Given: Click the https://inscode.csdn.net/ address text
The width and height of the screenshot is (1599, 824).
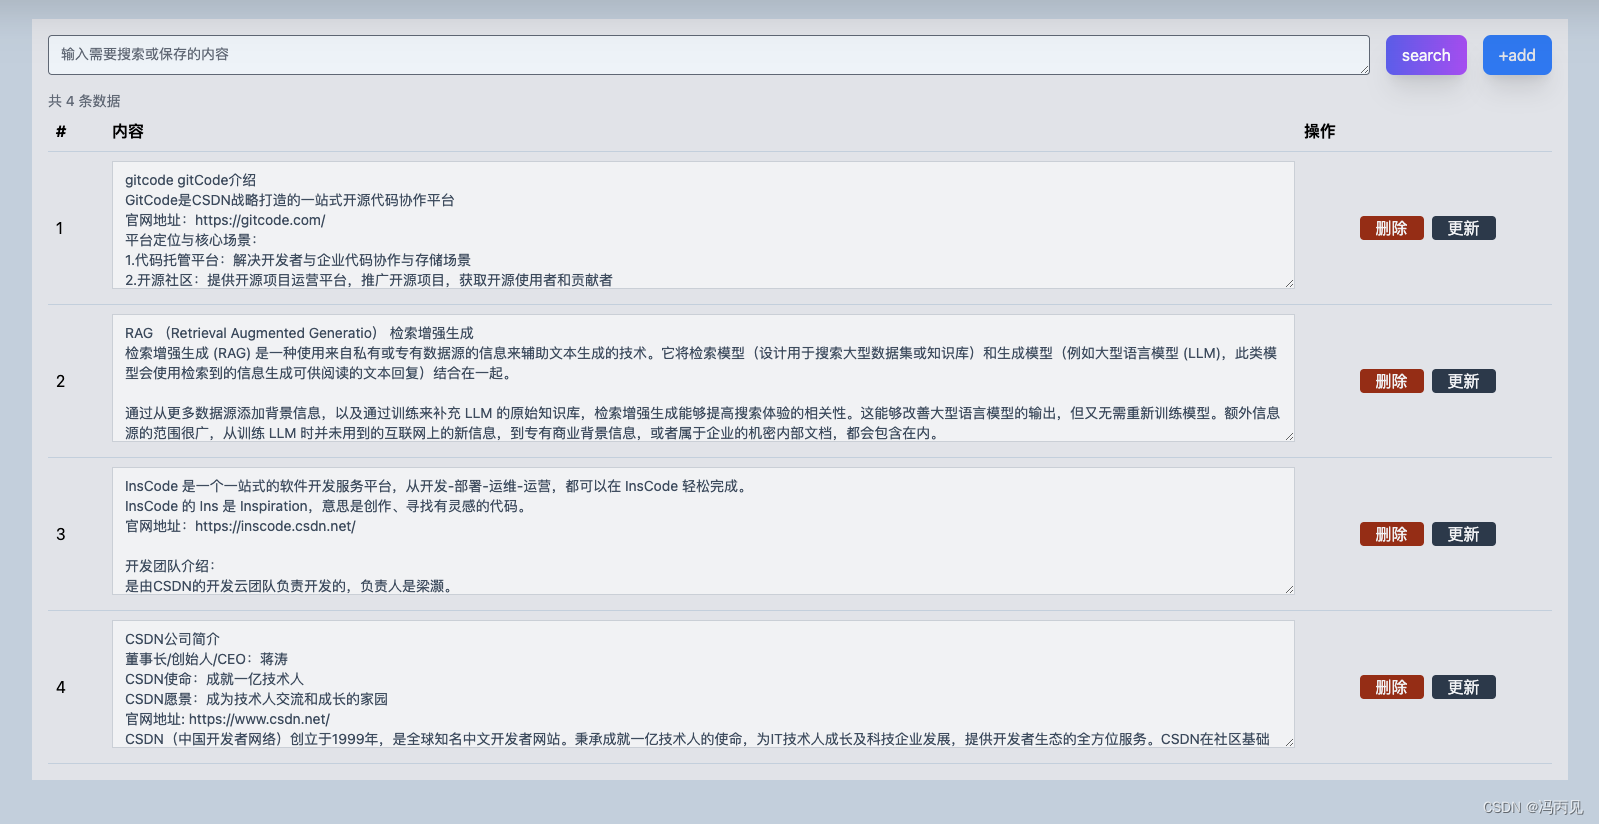Looking at the screenshot, I should click(x=275, y=526).
